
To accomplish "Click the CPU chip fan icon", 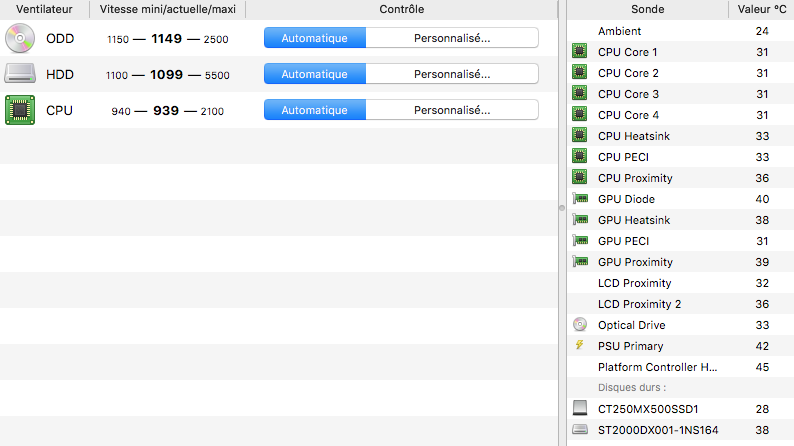I will (x=20, y=110).
